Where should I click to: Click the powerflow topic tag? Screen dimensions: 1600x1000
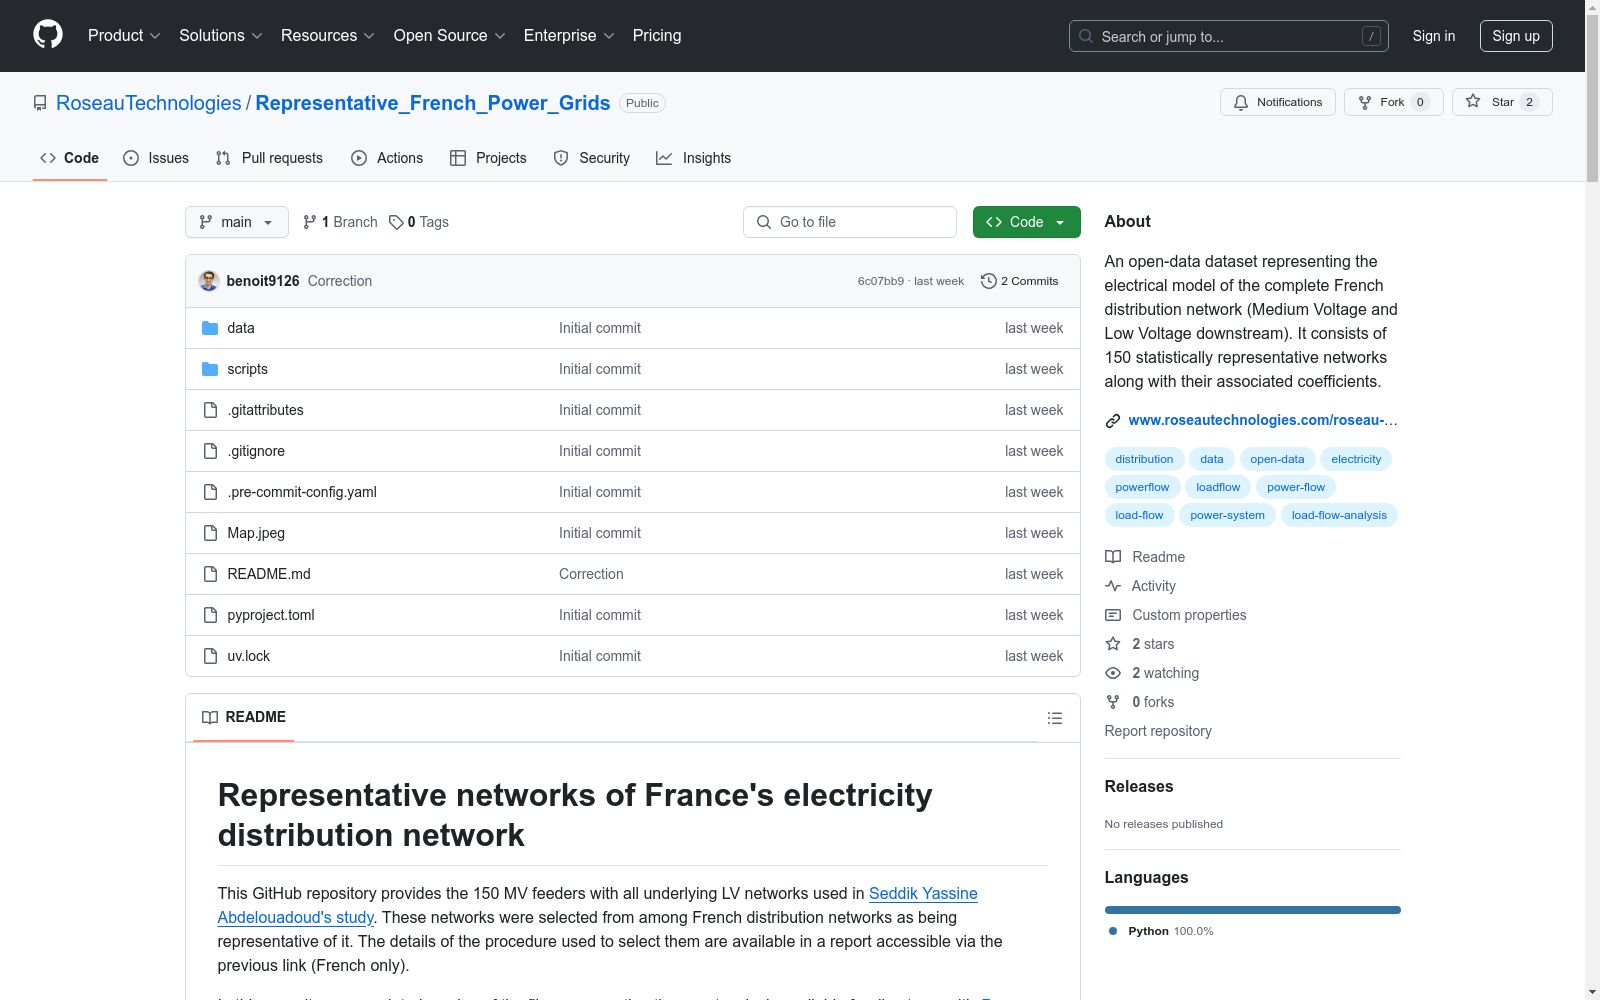pos(1142,487)
